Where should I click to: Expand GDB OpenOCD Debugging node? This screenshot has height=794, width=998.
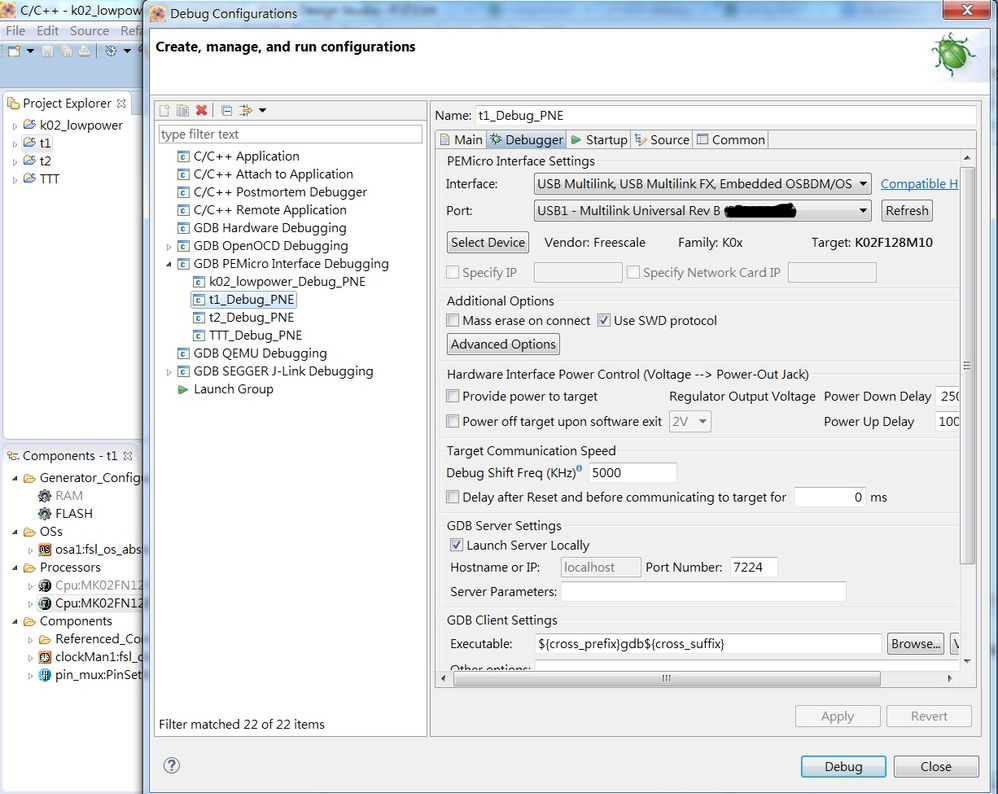169,246
